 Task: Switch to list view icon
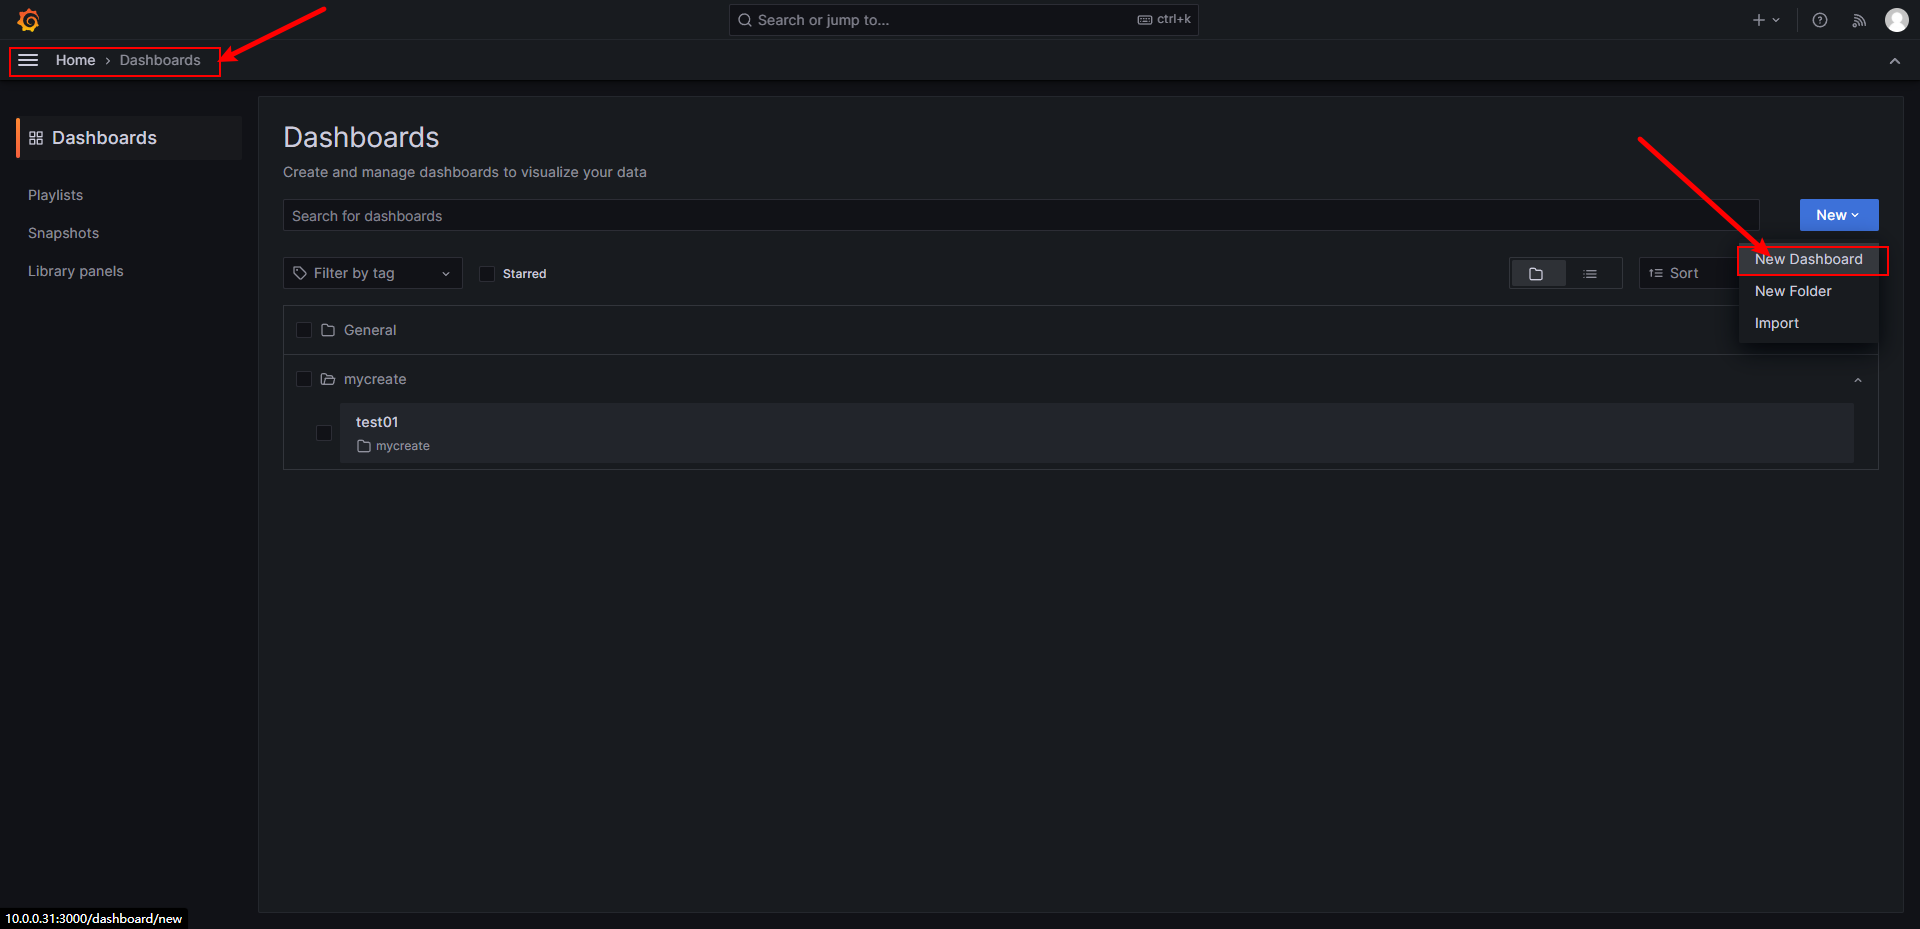coord(1591,273)
